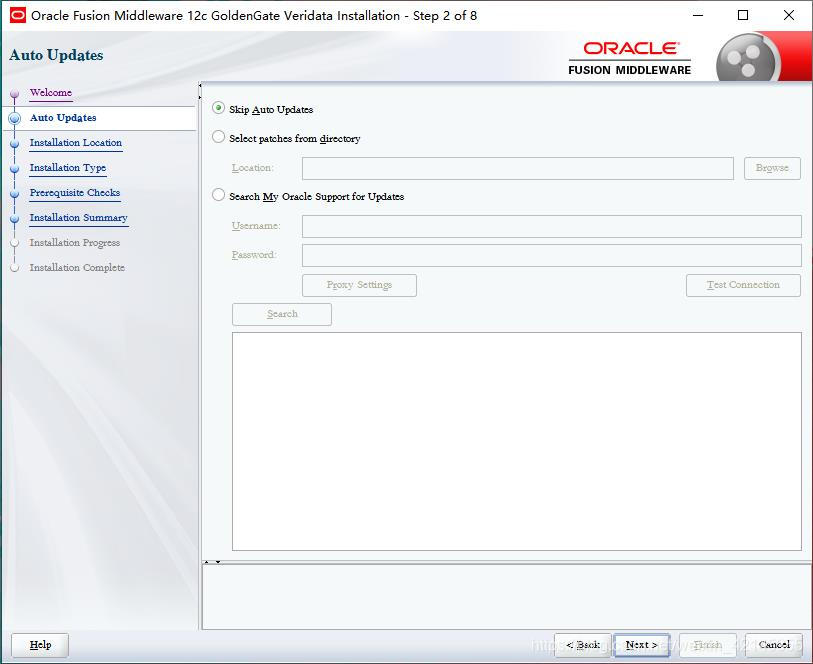
Task: Maximize the installer window
Action: pyautogui.click(x=743, y=16)
